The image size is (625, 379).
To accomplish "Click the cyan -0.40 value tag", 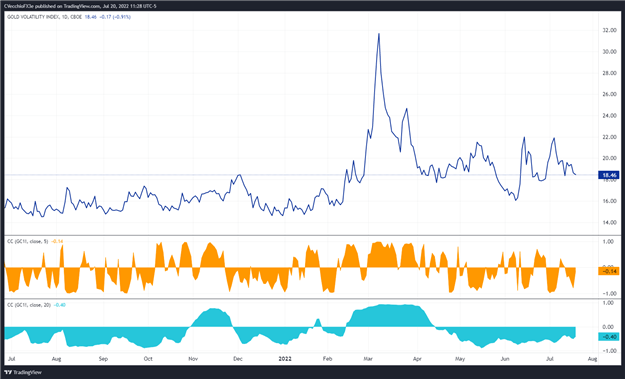I will 609,337.
